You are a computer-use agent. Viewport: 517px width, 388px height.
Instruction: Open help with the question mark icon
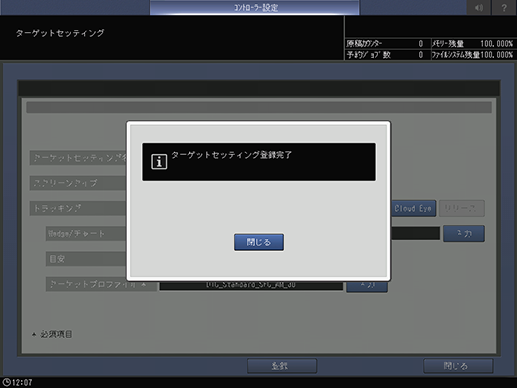click(504, 7)
